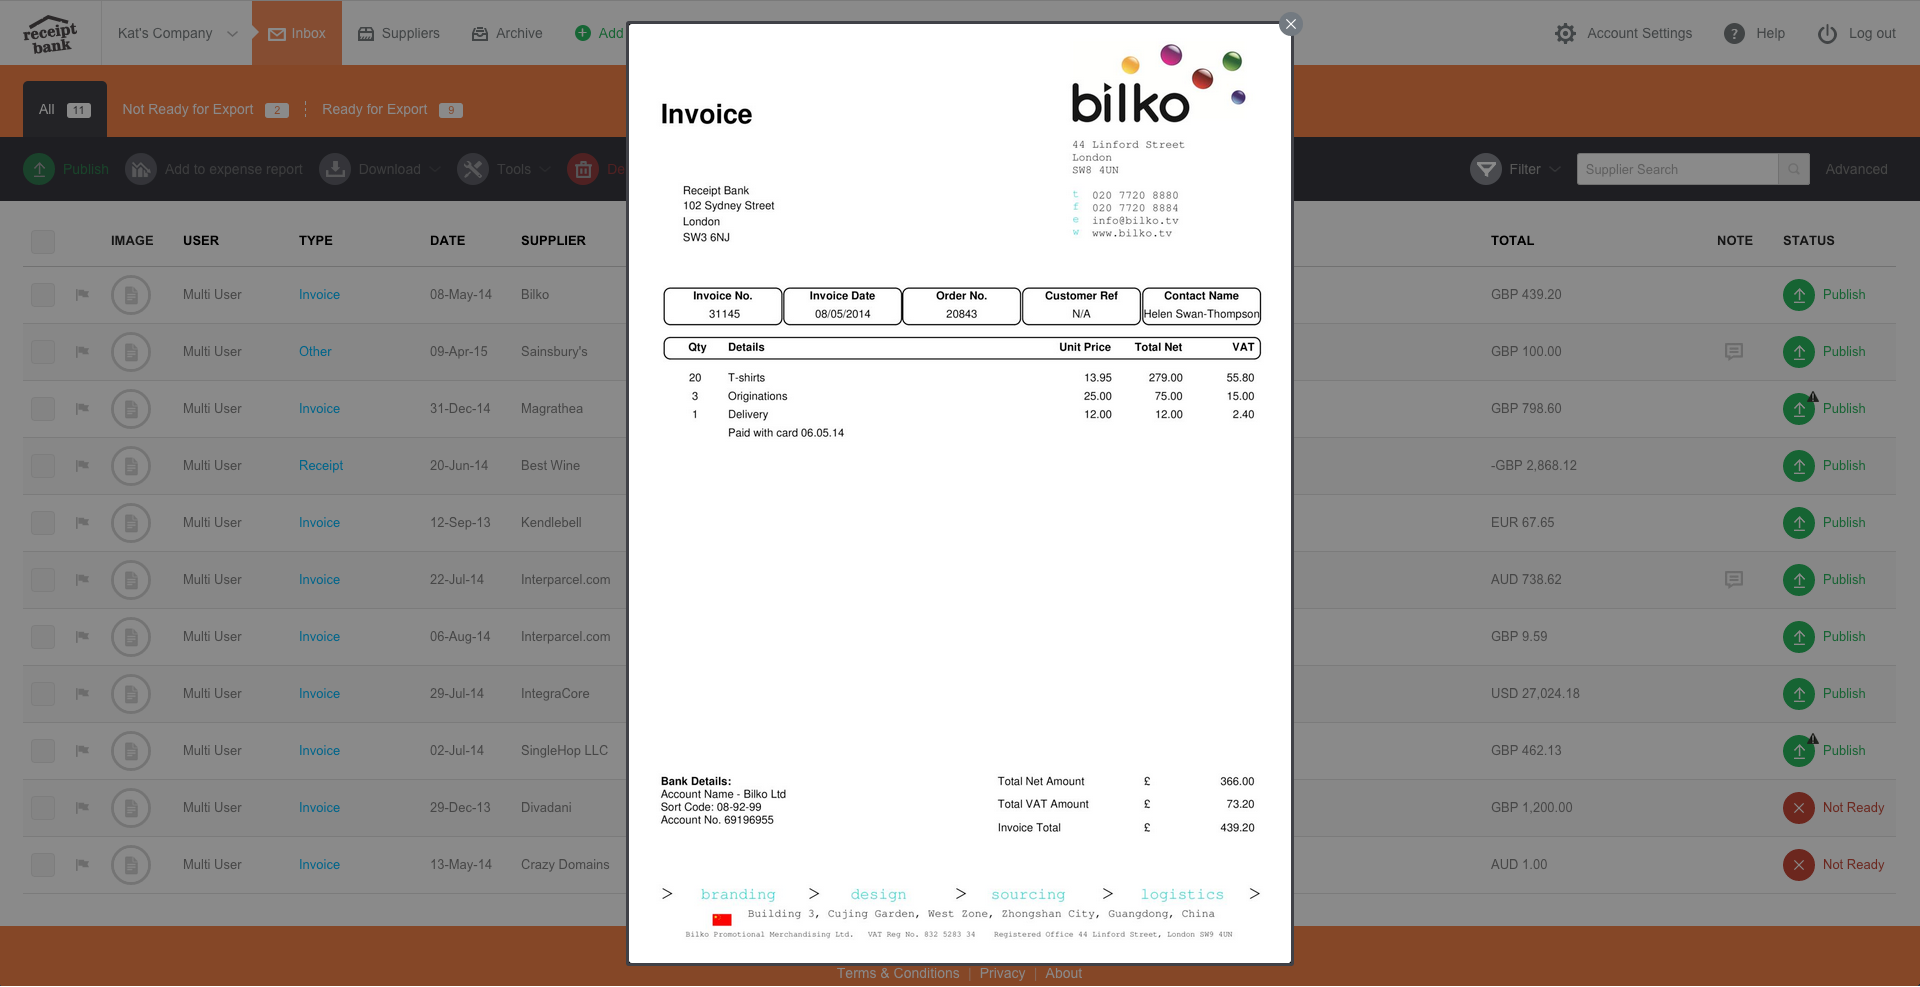Open the Bilko document image icon
The width and height of the screenshot is (1920, 987).
pyautogui.click(x=131, y=295)
